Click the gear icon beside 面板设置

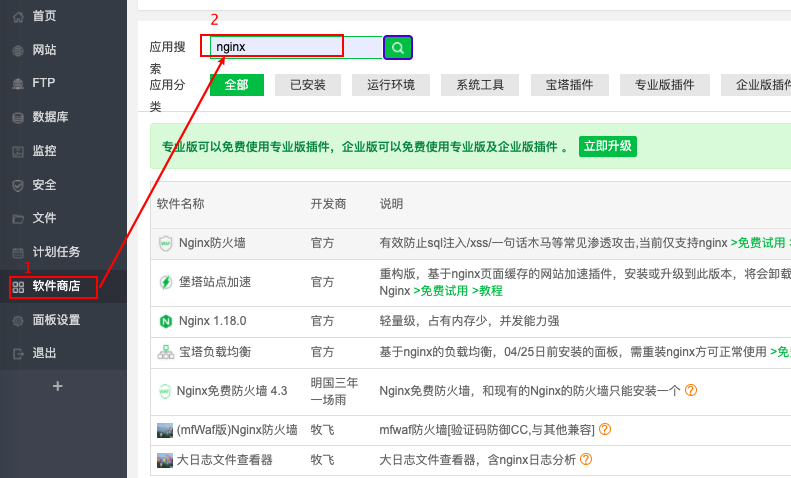click(18, 321)
